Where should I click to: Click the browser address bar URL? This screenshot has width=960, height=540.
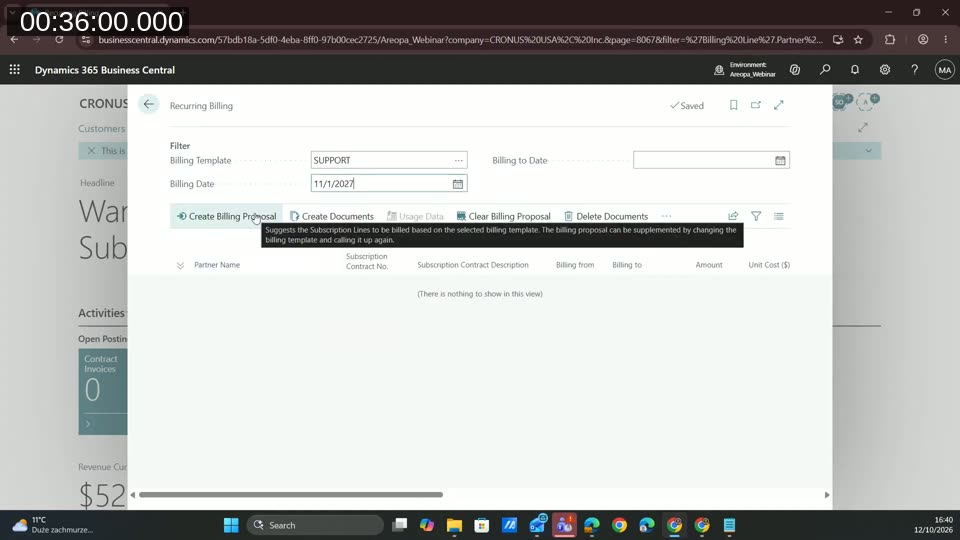click(460, 39)
